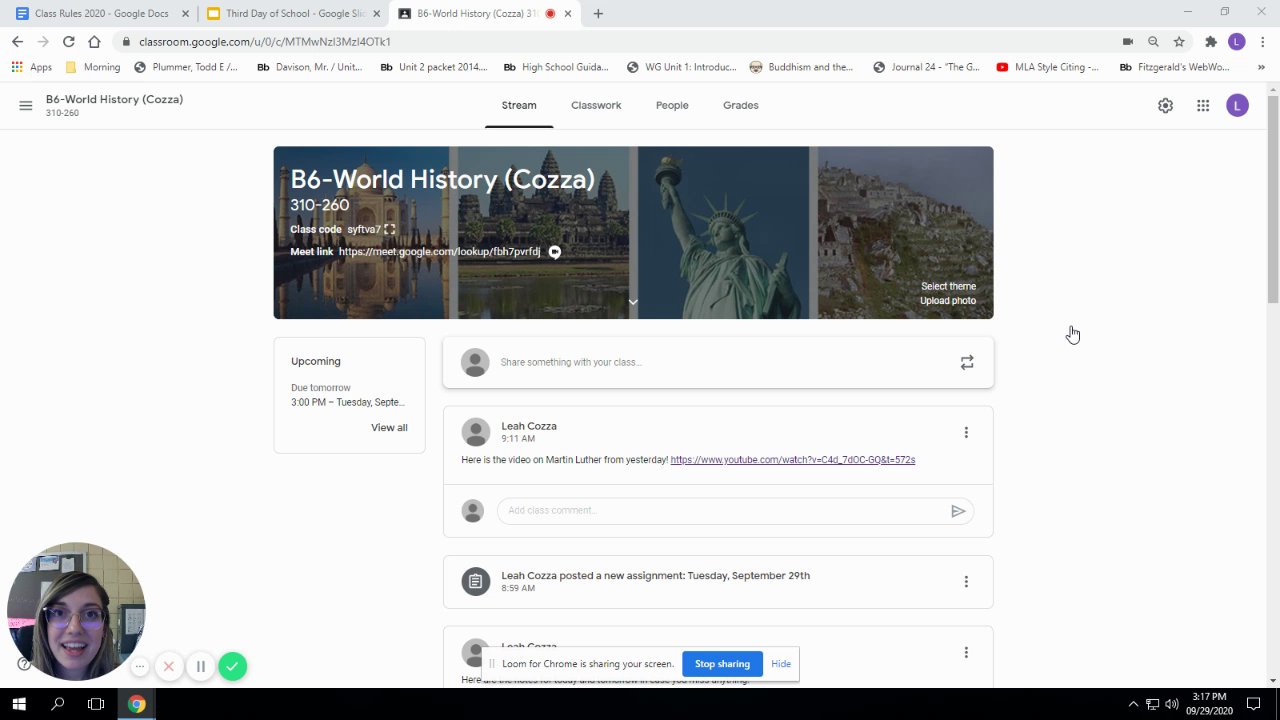Close the Third Day of School tab
This screenshot has height=720, width=1280.
point(376,14)
